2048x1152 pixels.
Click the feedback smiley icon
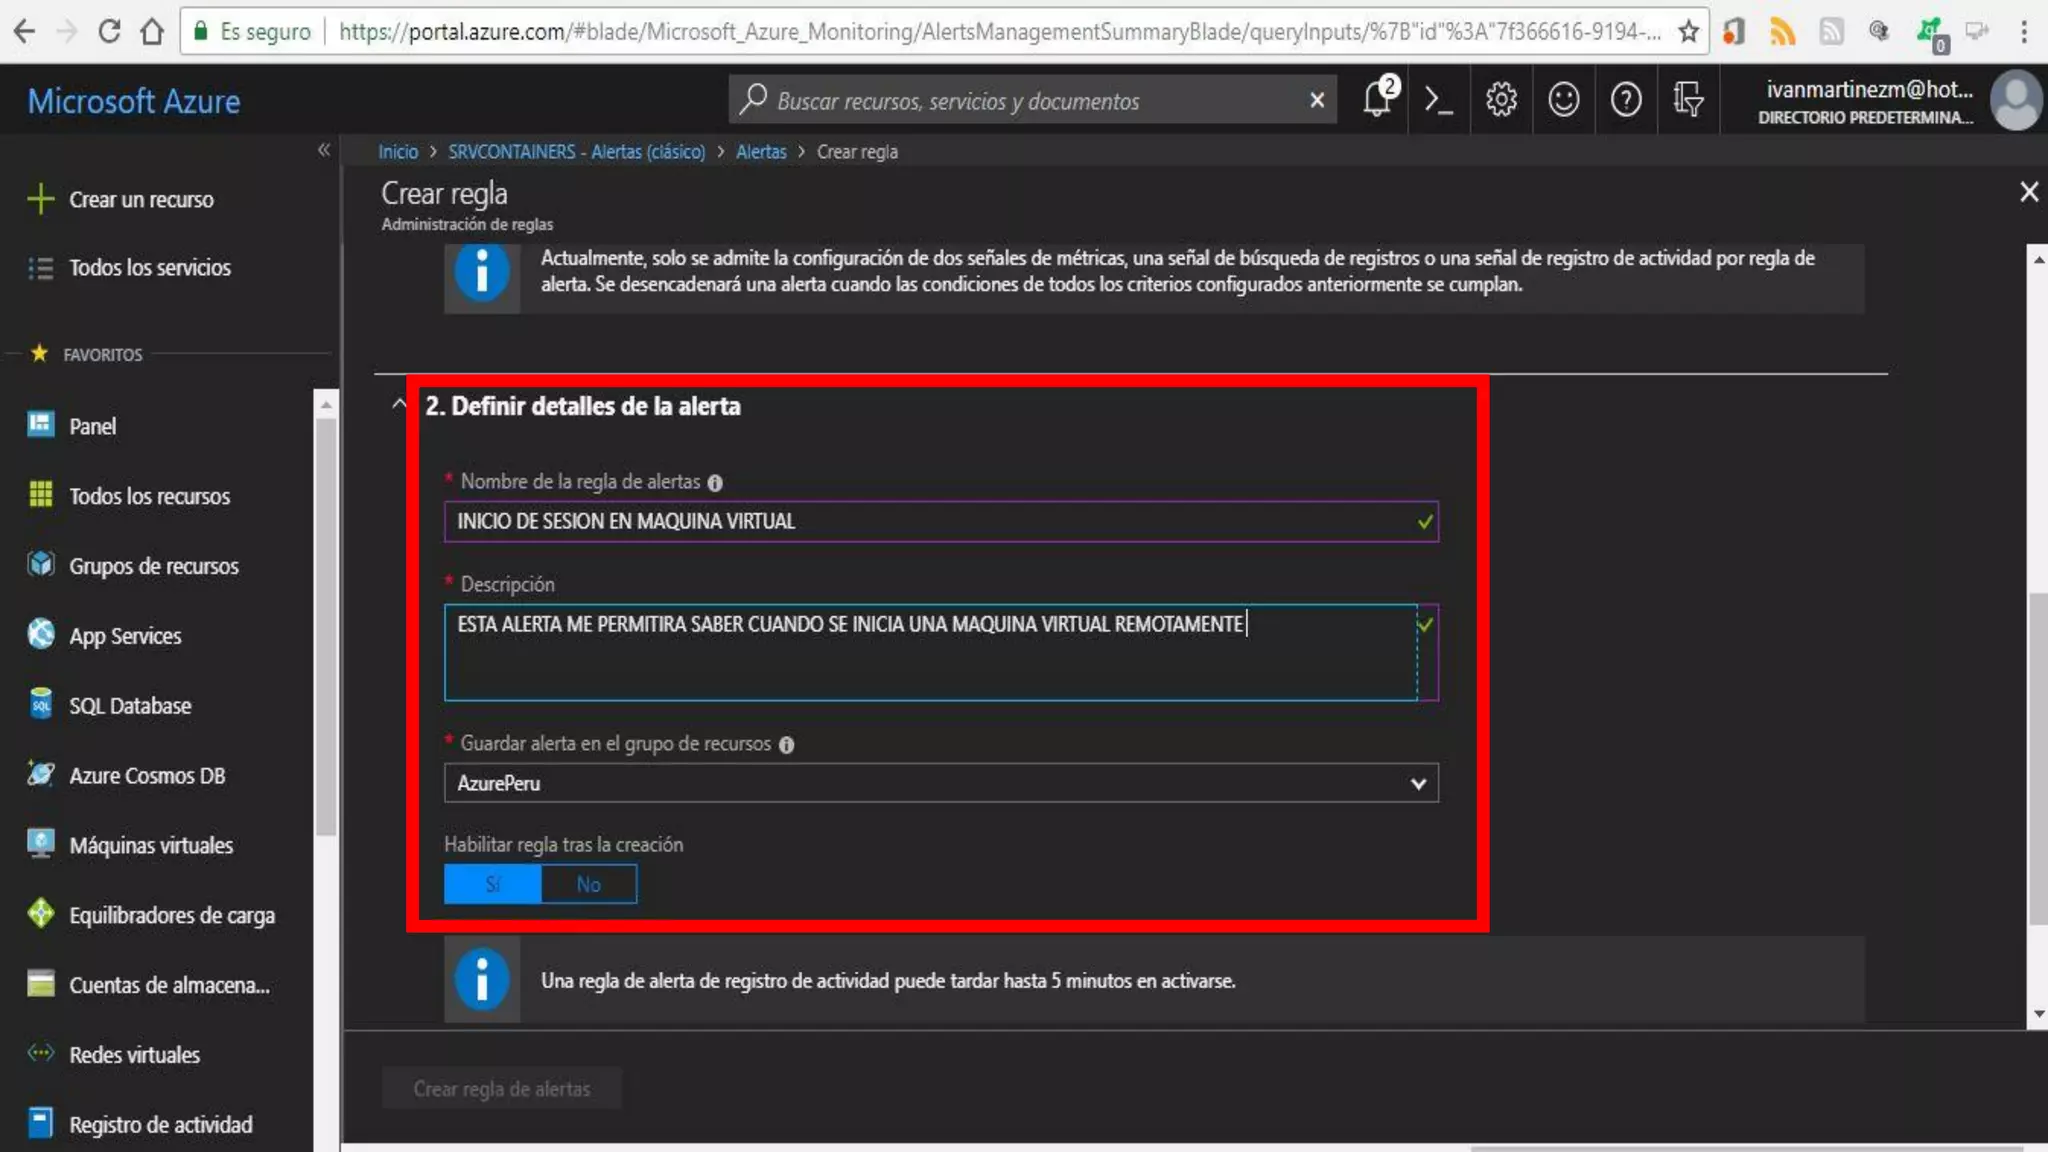click(x=1563, y=100)
